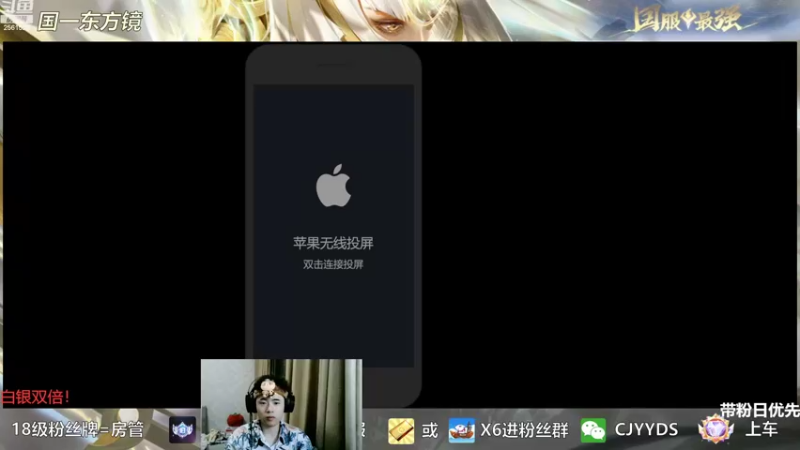The height and width of the screenshot is (450, 800).
Task: Click the red 白银双倍! text
Action: click(x=35, y=397)
